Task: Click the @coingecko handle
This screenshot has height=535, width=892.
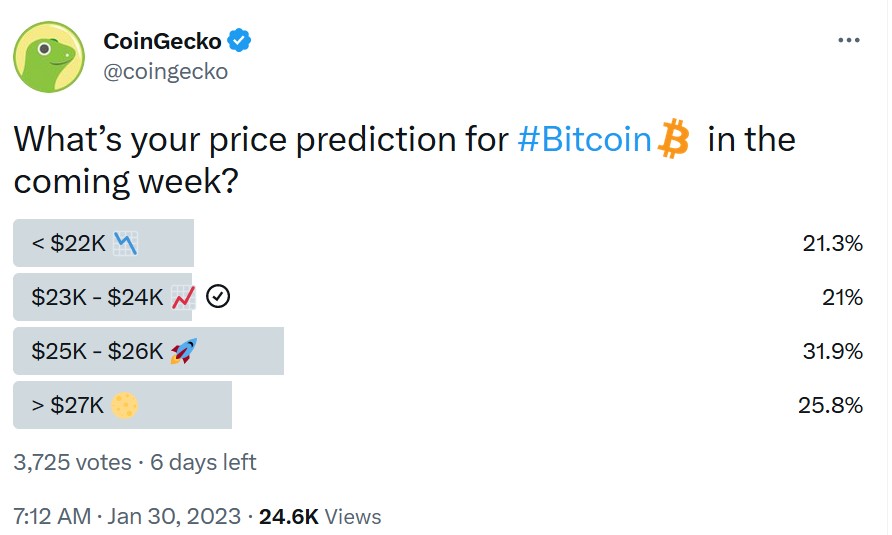Action: (166, 72)
